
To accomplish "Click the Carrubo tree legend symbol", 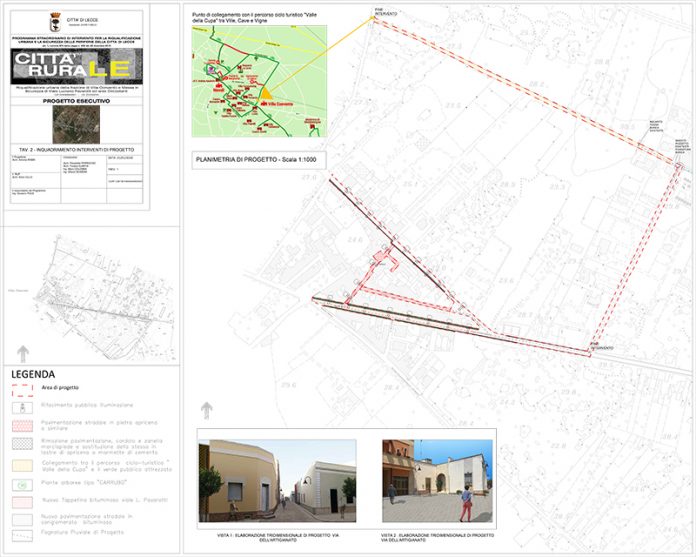I will point(23,483).
